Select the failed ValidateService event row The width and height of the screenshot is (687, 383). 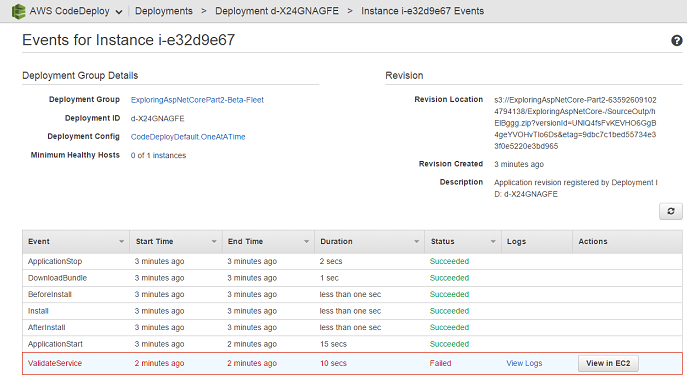[x=352, y=363]
